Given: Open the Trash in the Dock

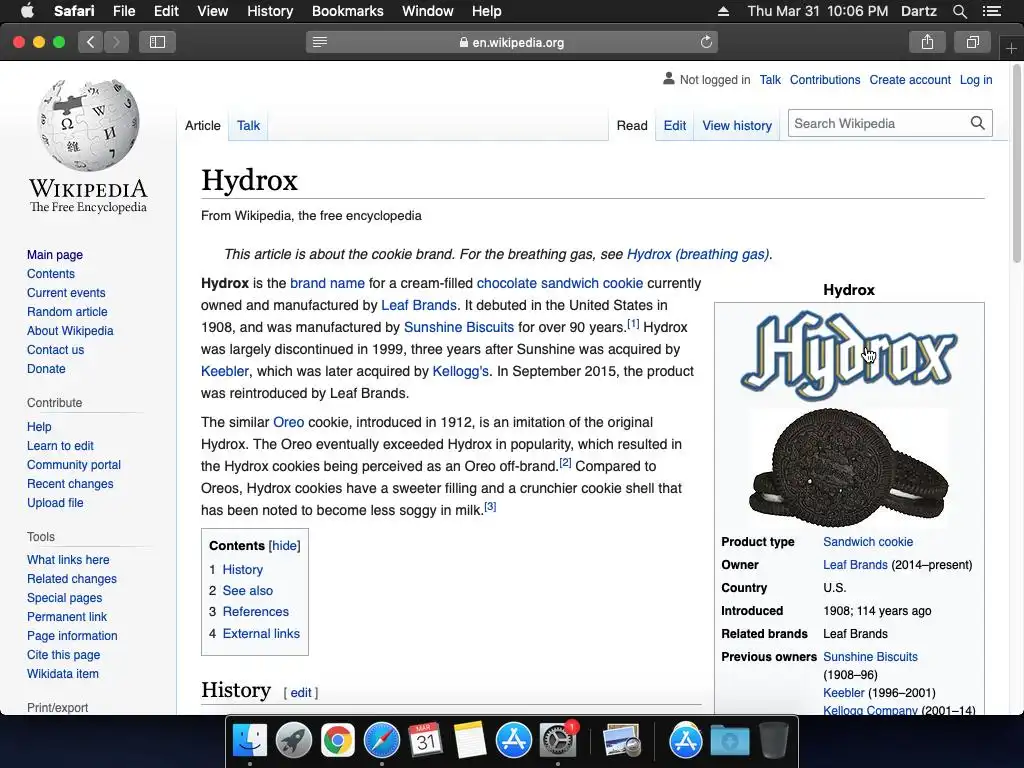Looking at the screenshot, I should (x=774, y=741).
